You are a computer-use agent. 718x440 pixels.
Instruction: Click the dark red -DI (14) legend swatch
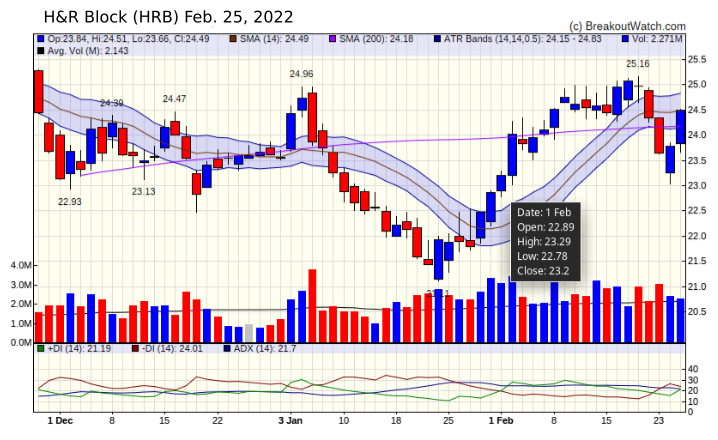[x=135, y=349]
